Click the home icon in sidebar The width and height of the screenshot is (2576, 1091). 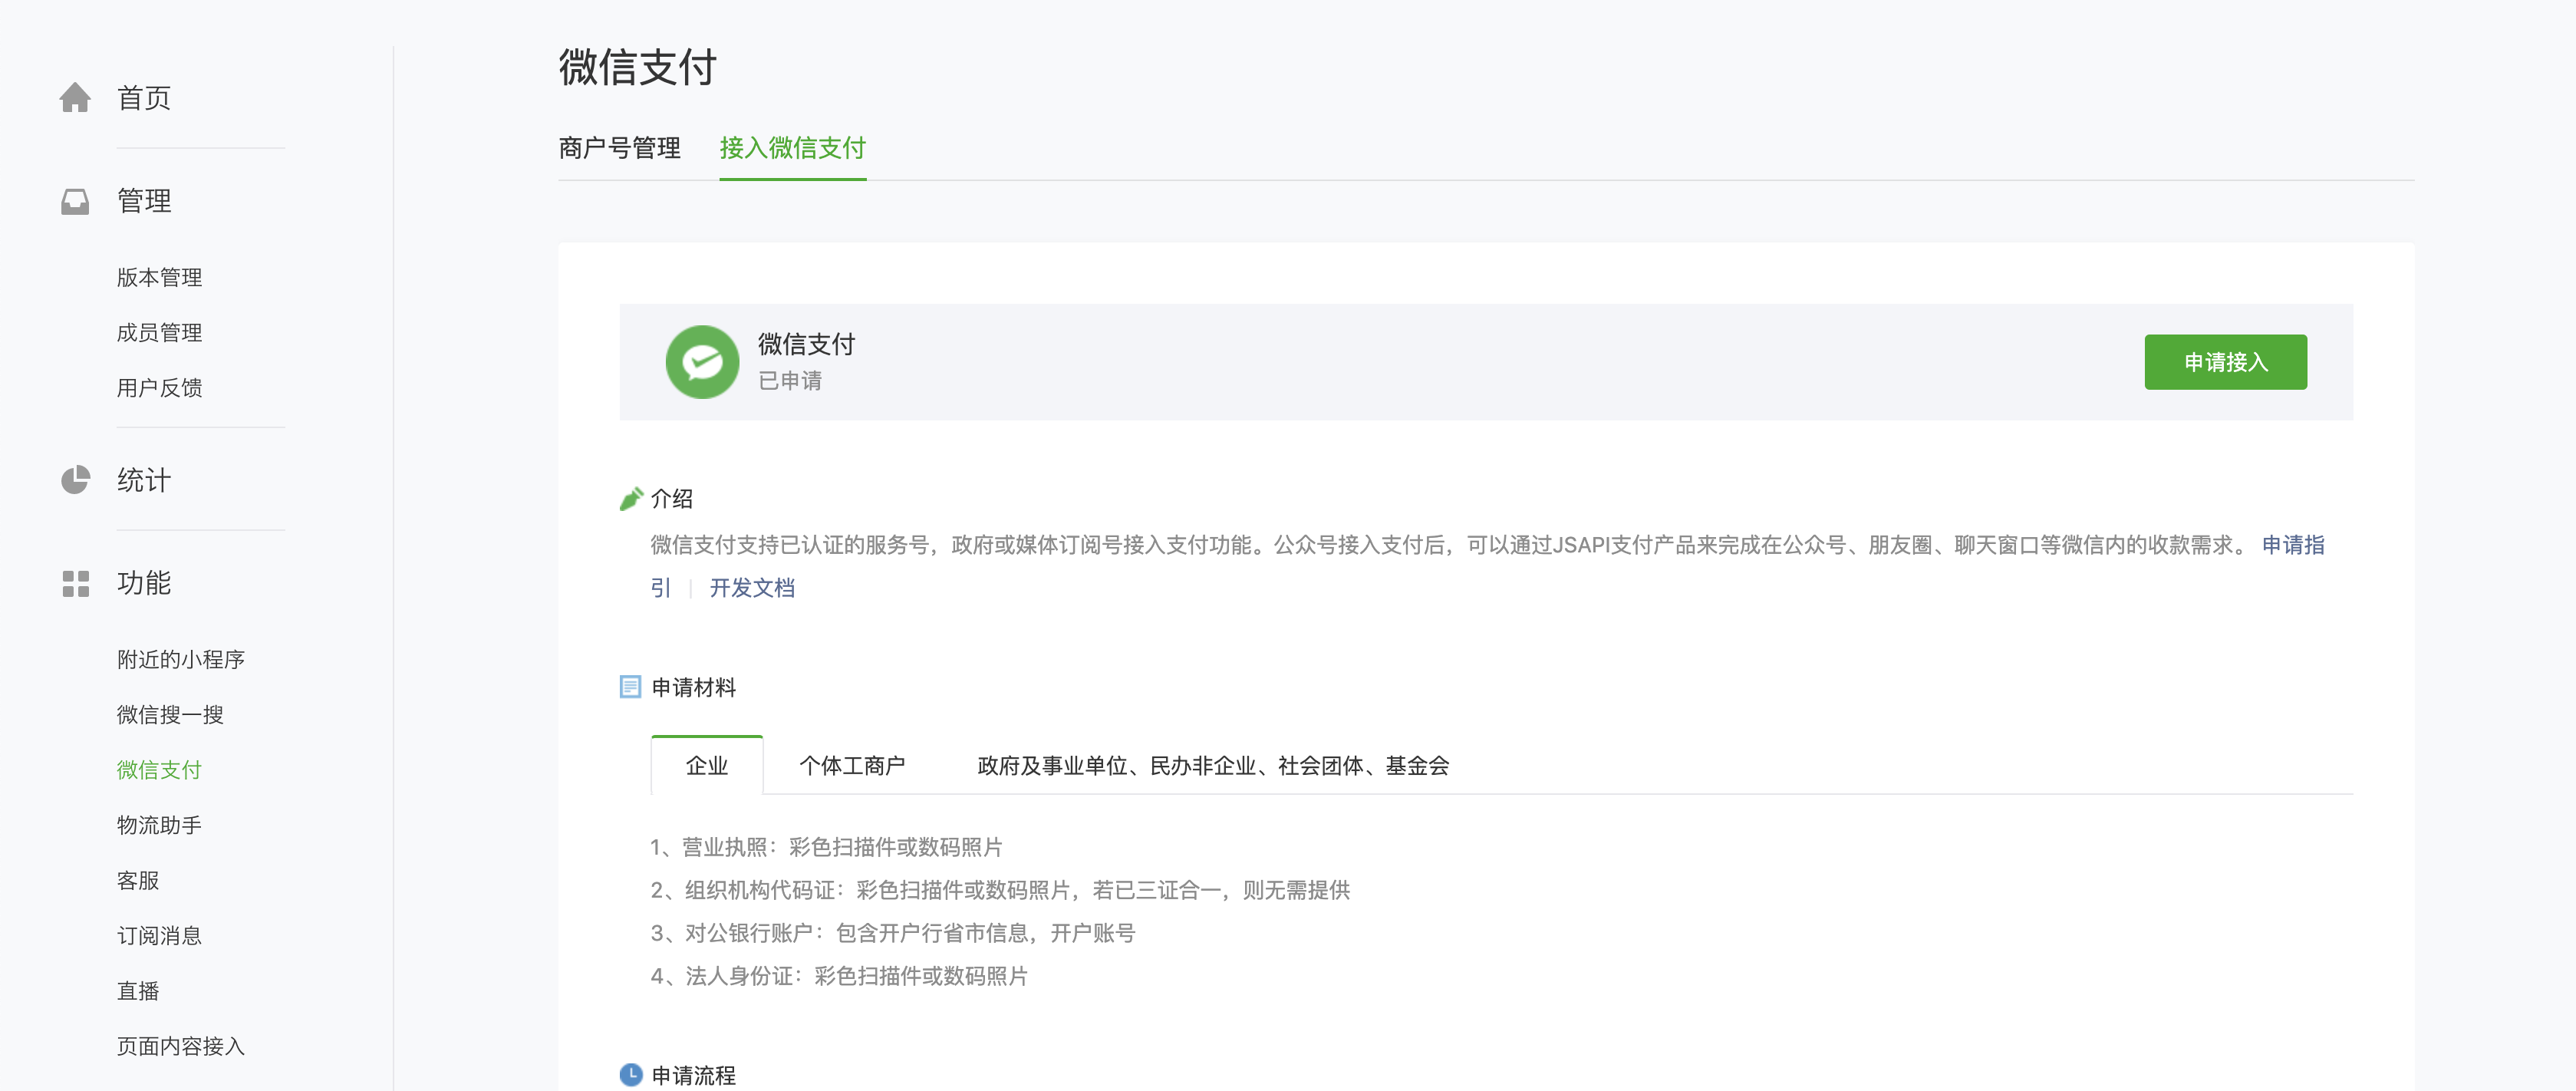click(x=75, y=98)
